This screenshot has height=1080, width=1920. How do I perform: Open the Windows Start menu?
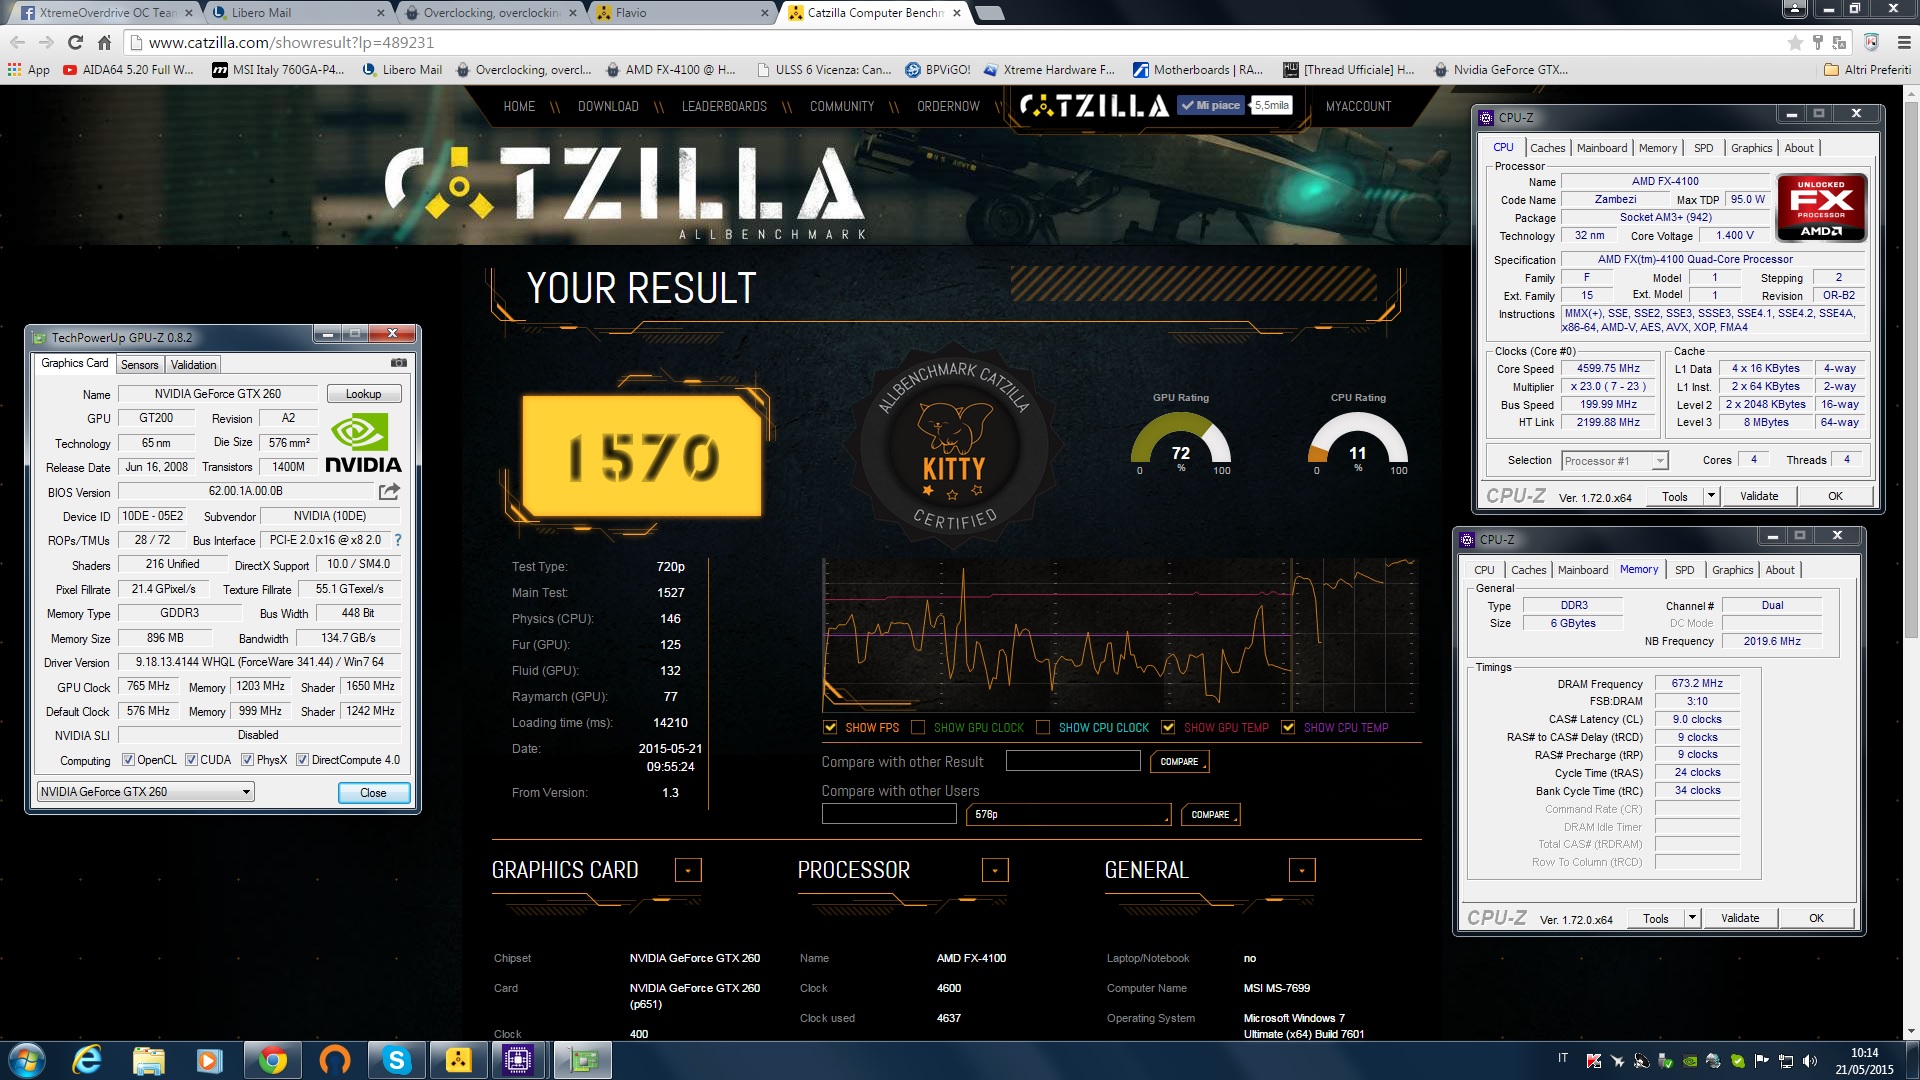(26, 1060)
